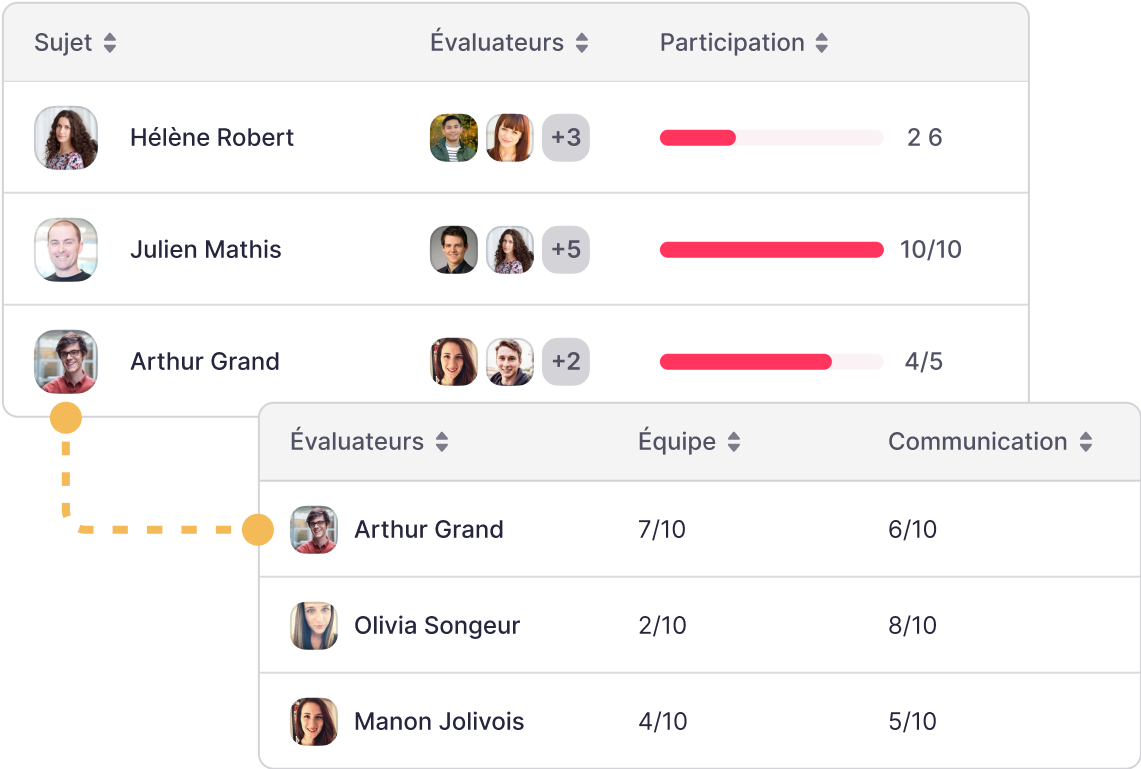
Task: Sort the top table's Évaluateurs column
Action: (582, 43)
